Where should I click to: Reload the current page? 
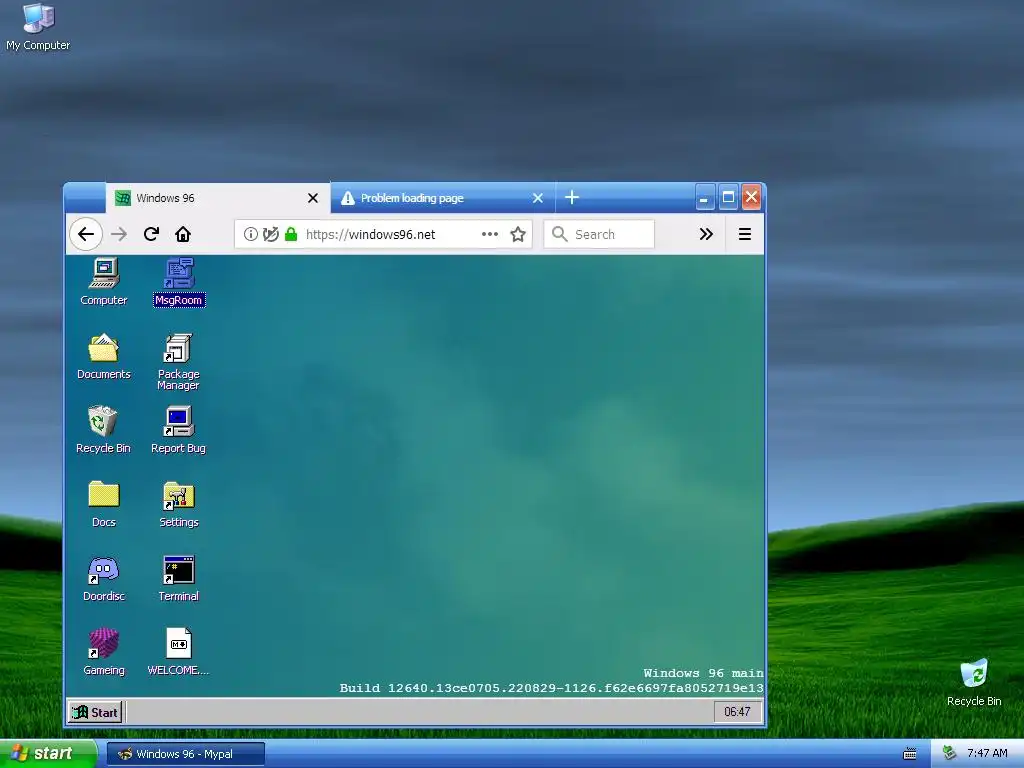[x=152, y=234]
